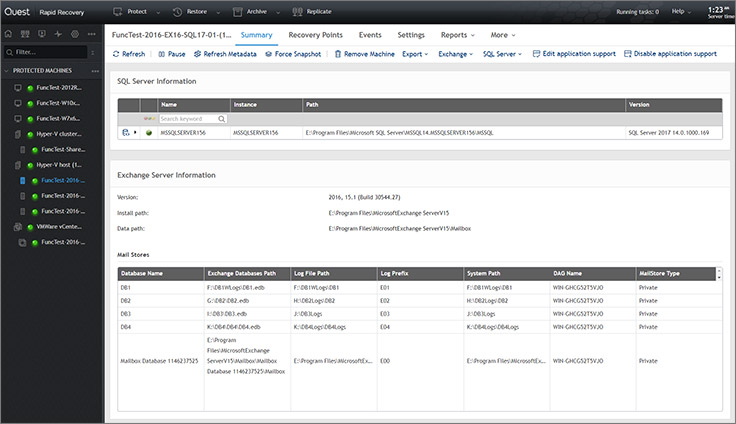This screenshot has height=424, width=736.
Task: Click the Replicate icon in top bar
Action: (297, 12)
